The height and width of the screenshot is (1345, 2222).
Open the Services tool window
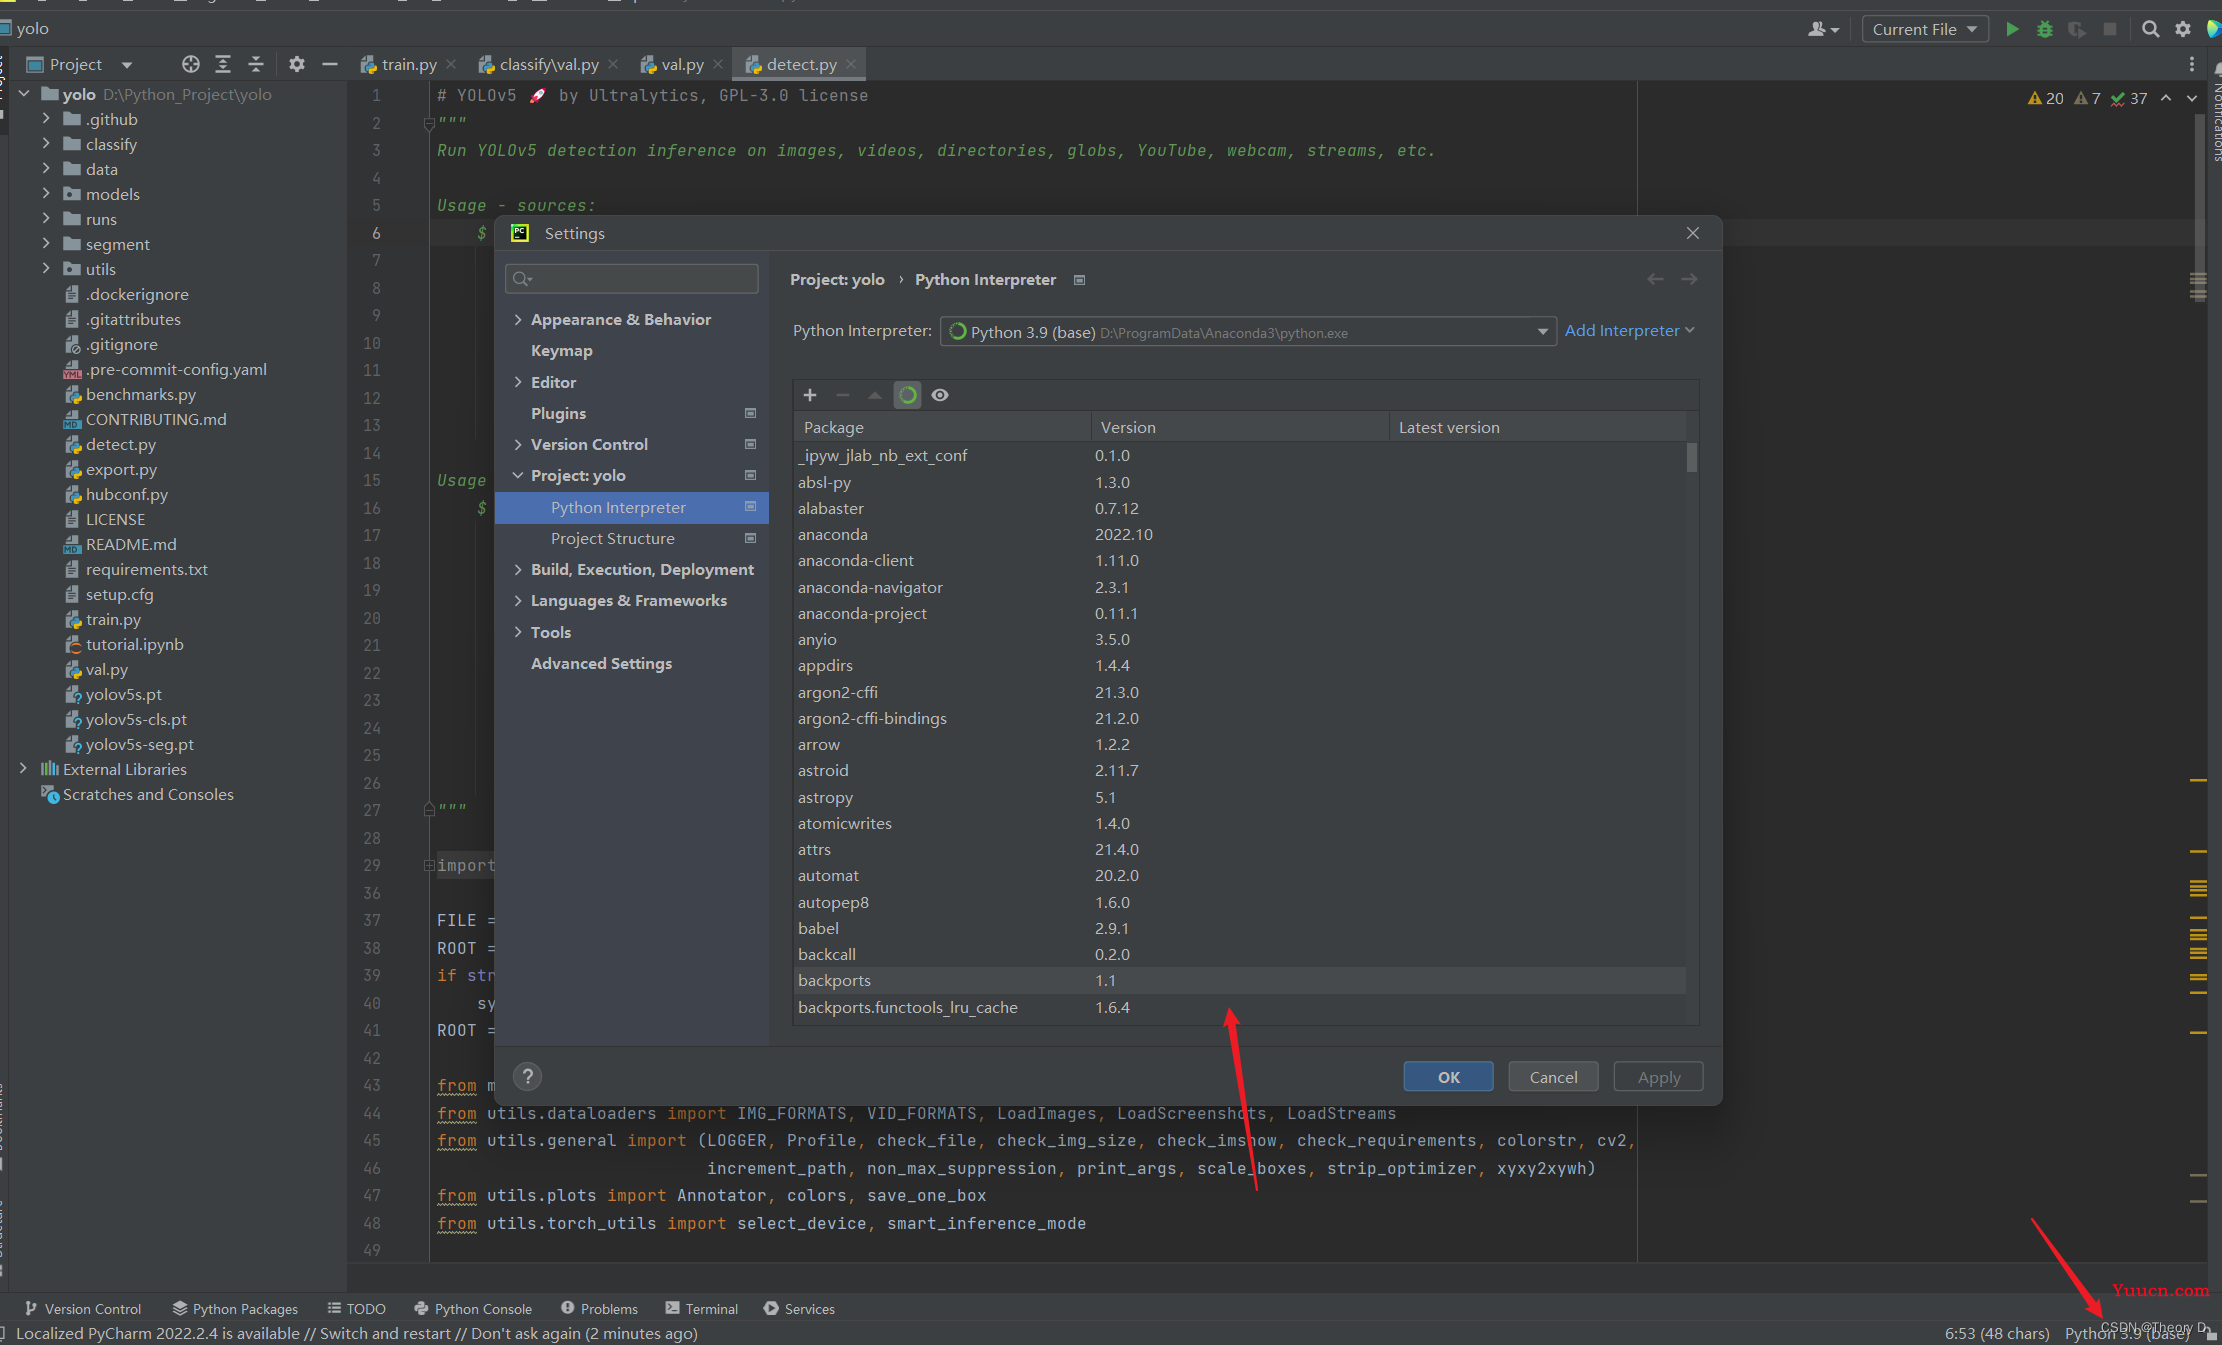pyautogui.click(x=799, y=1308)
